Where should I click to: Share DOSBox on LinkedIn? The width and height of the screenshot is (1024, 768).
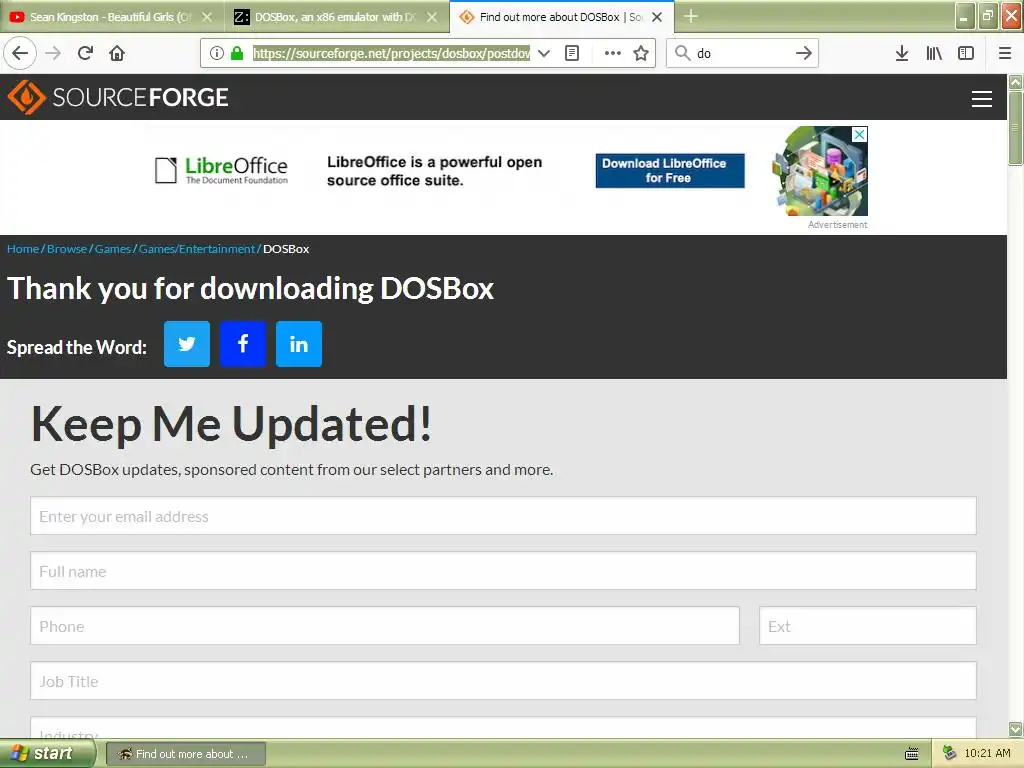[298, 344]
